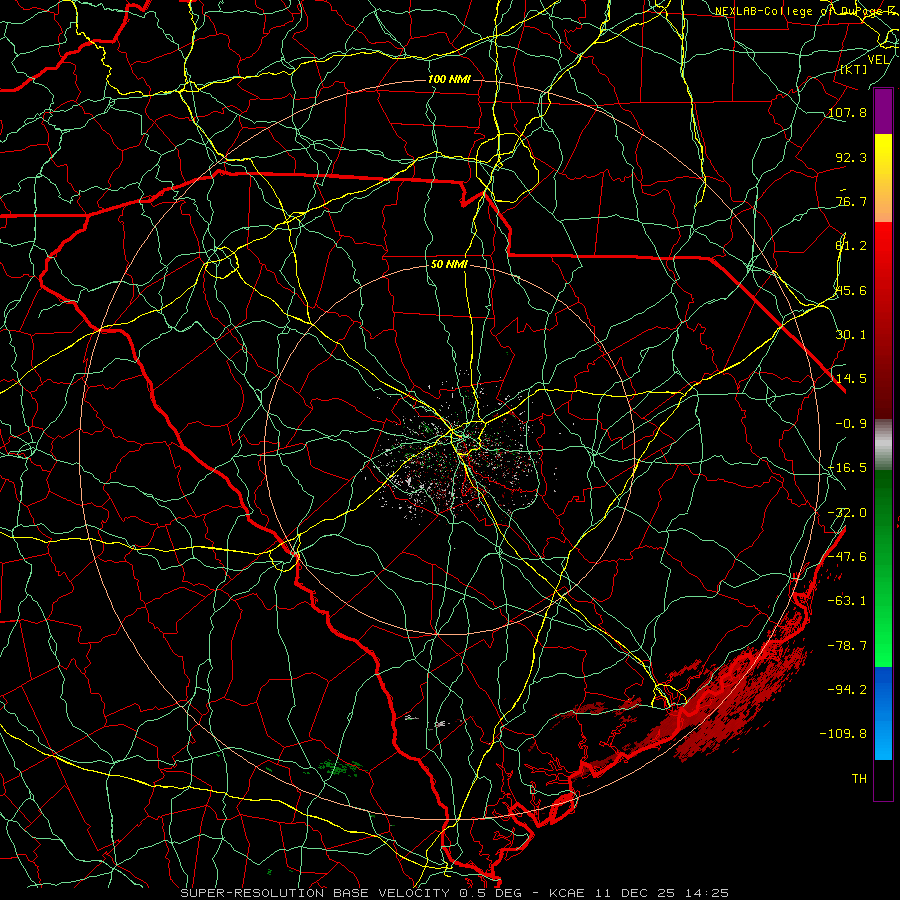Click the '100 NMI' range ring label
The image size is (900, 900).
449,79
